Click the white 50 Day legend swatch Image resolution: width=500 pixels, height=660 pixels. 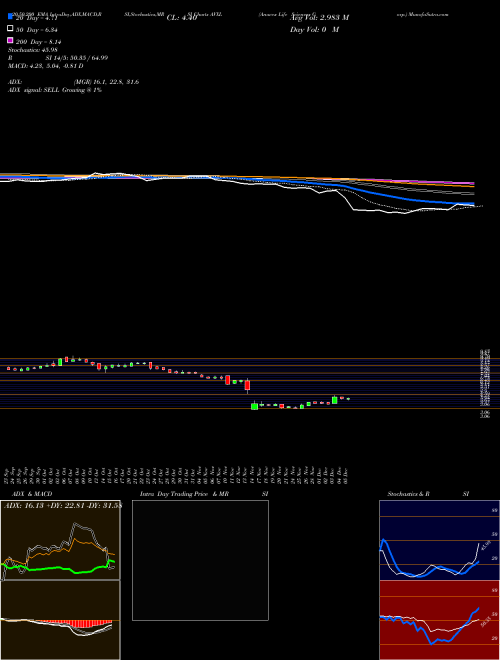click(x=10, y=29)
